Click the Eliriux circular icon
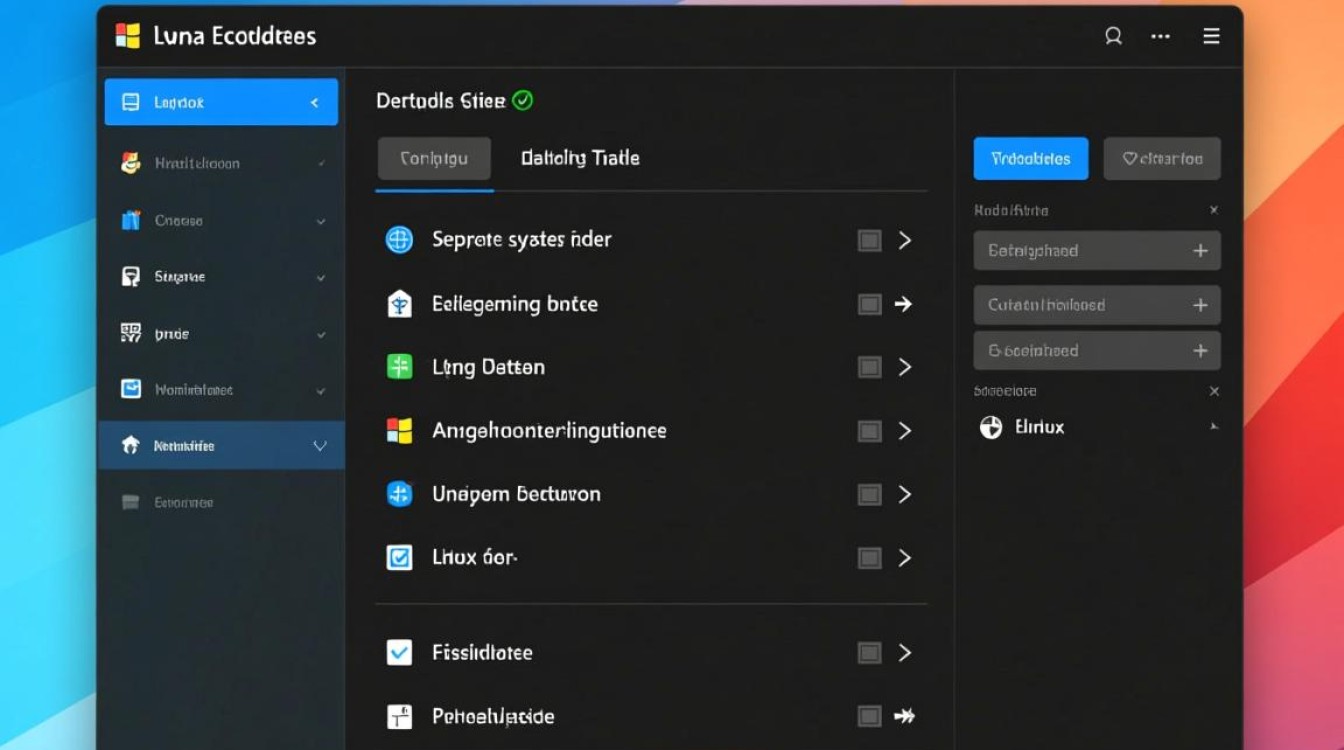Image resolution: width=1344 pixels, height=750 pixels. click(x=990, y=428)
